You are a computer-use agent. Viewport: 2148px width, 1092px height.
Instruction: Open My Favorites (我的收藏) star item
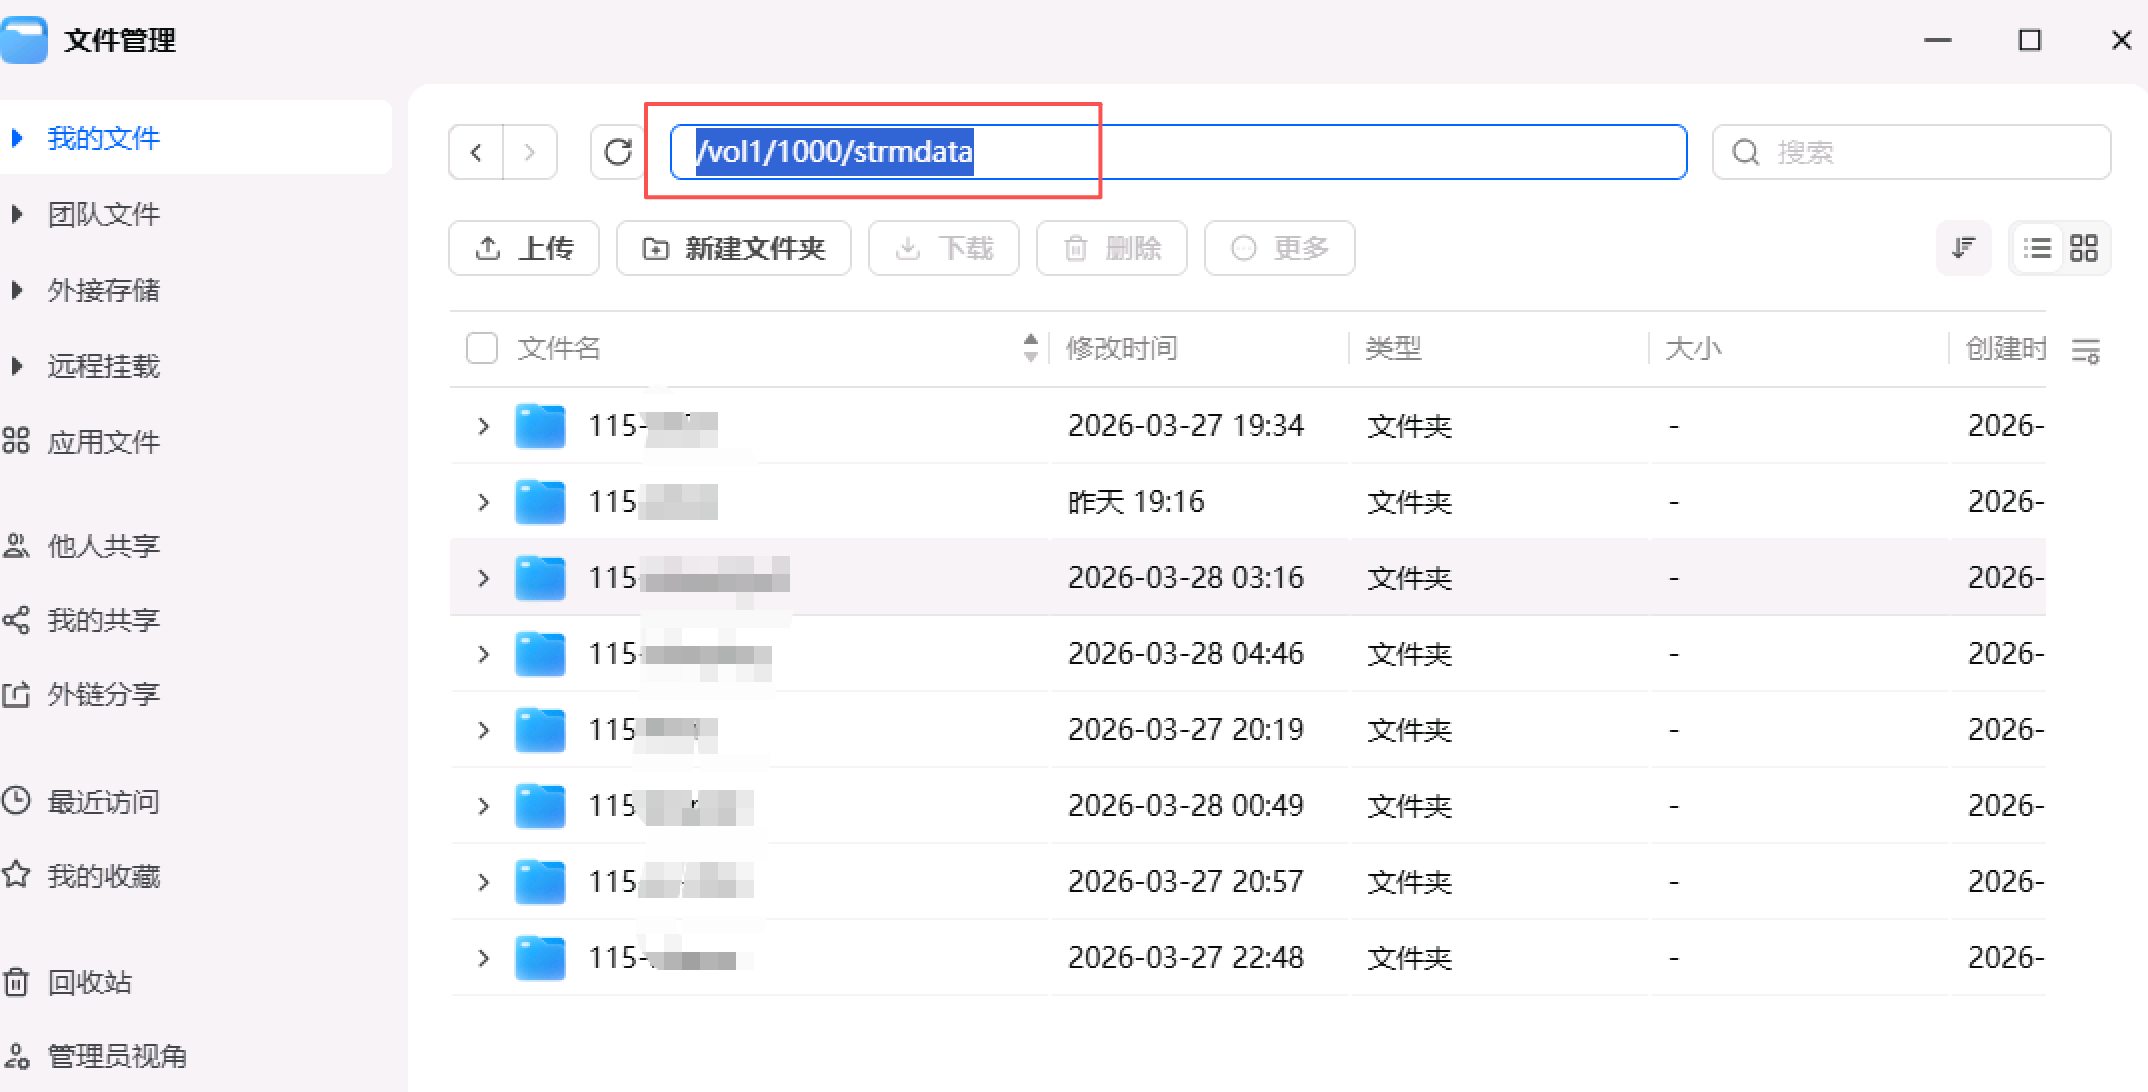[x=102, y=876]
